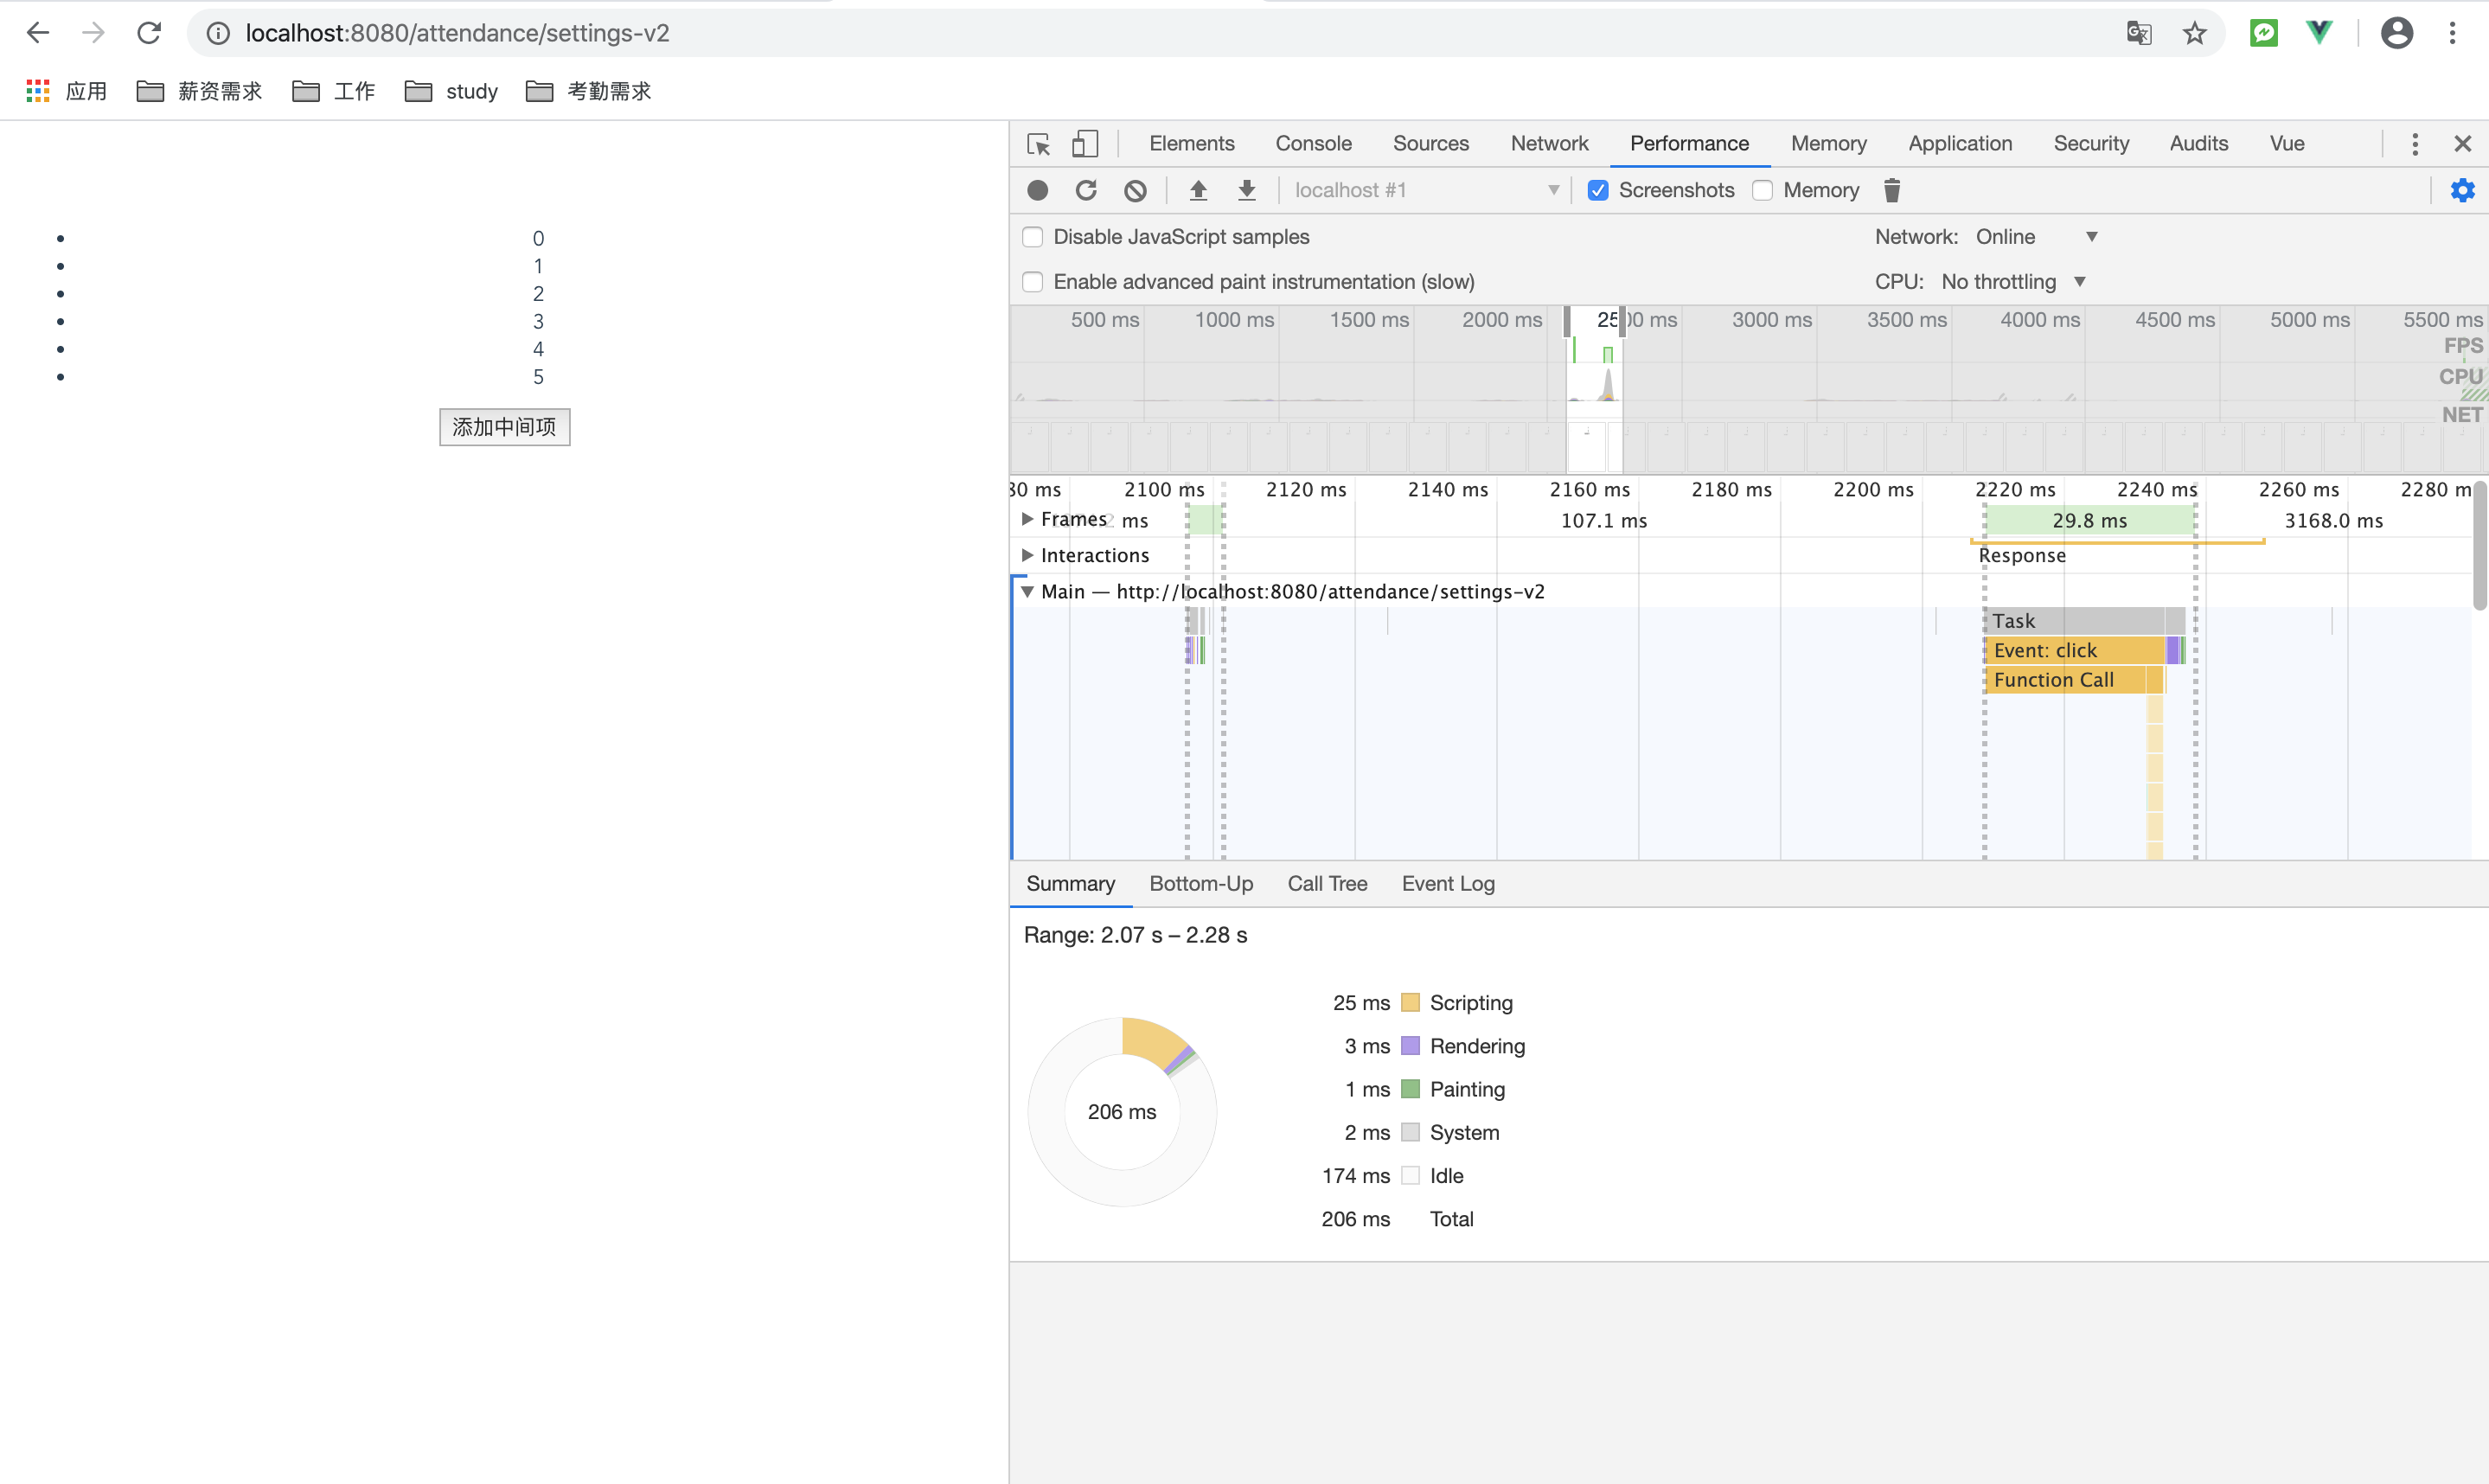2489x1484 pixels.
Task: Expand the Frames track
Action: coord(1027,519)
